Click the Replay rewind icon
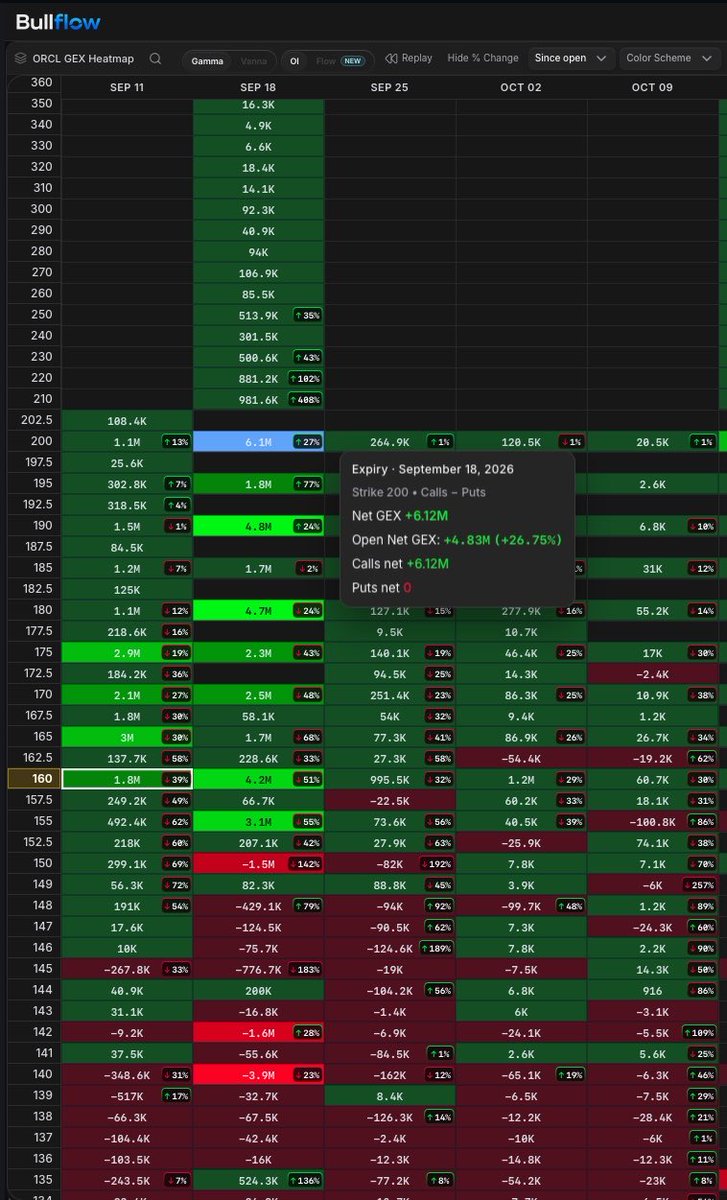Viewport: 727px width, 1200px height. [391, 58]
